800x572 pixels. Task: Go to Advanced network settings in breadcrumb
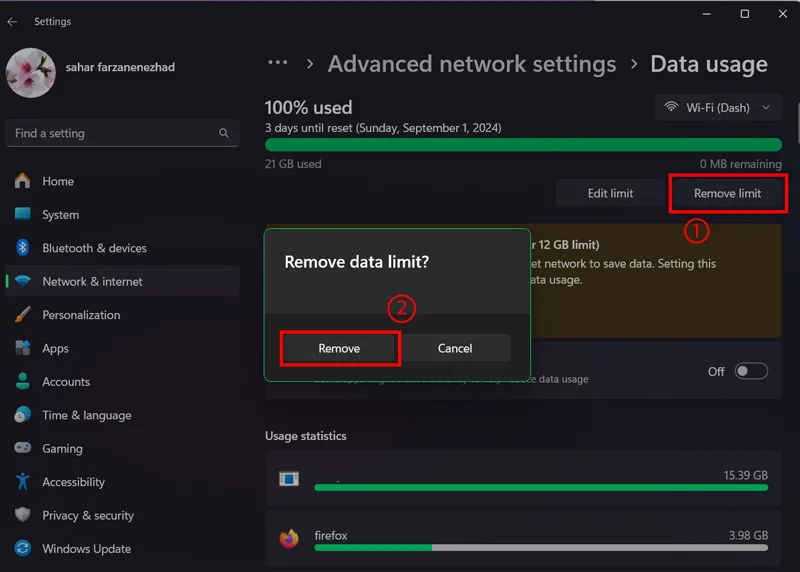472,64
